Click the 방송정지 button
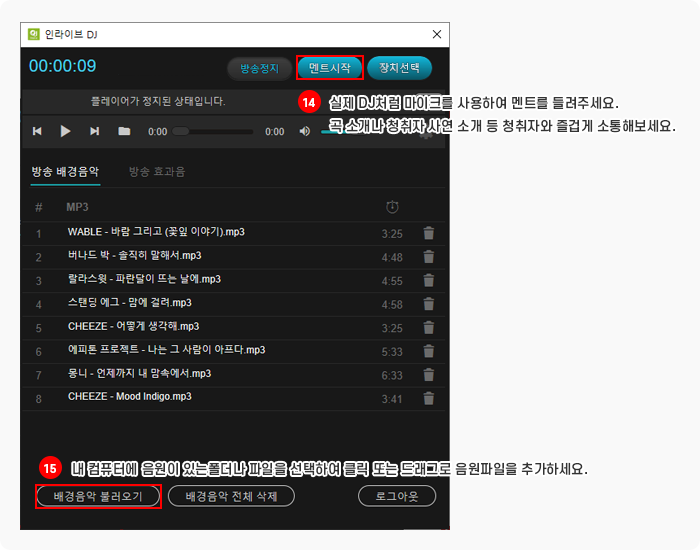The height and width of the screenshot is (550, 700). [259, 68]
